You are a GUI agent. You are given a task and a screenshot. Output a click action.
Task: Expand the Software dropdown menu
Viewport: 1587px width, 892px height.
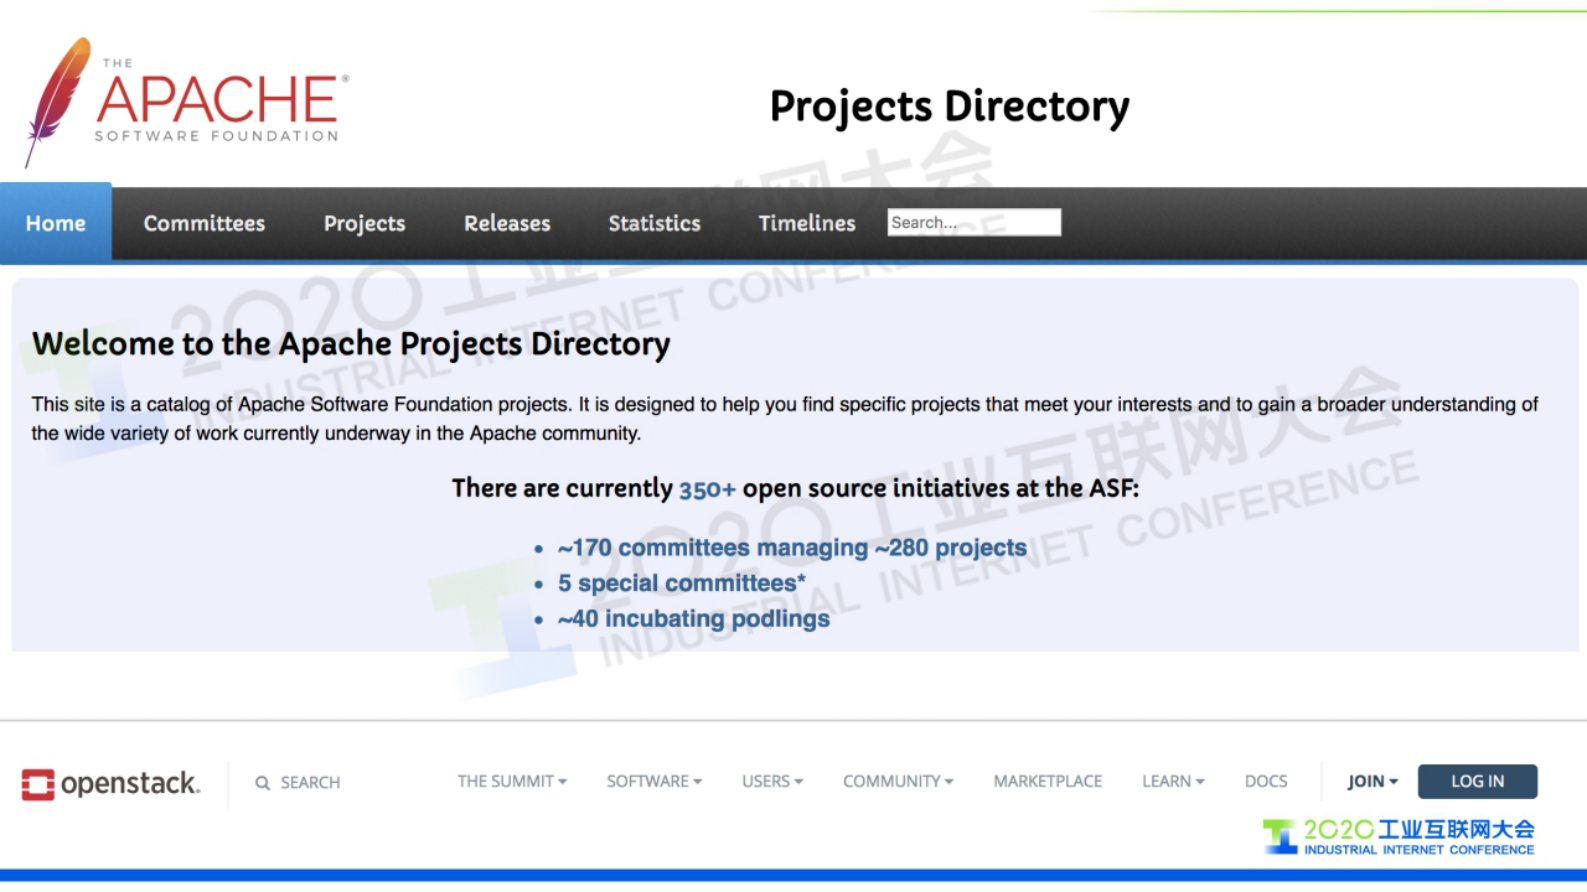654,781
